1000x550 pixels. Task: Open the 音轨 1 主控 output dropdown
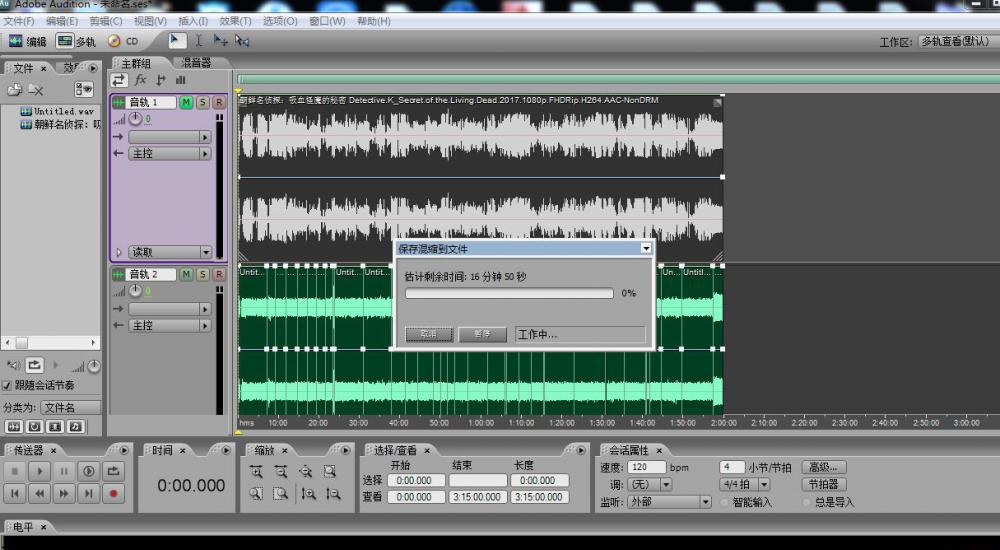point(170,153)
